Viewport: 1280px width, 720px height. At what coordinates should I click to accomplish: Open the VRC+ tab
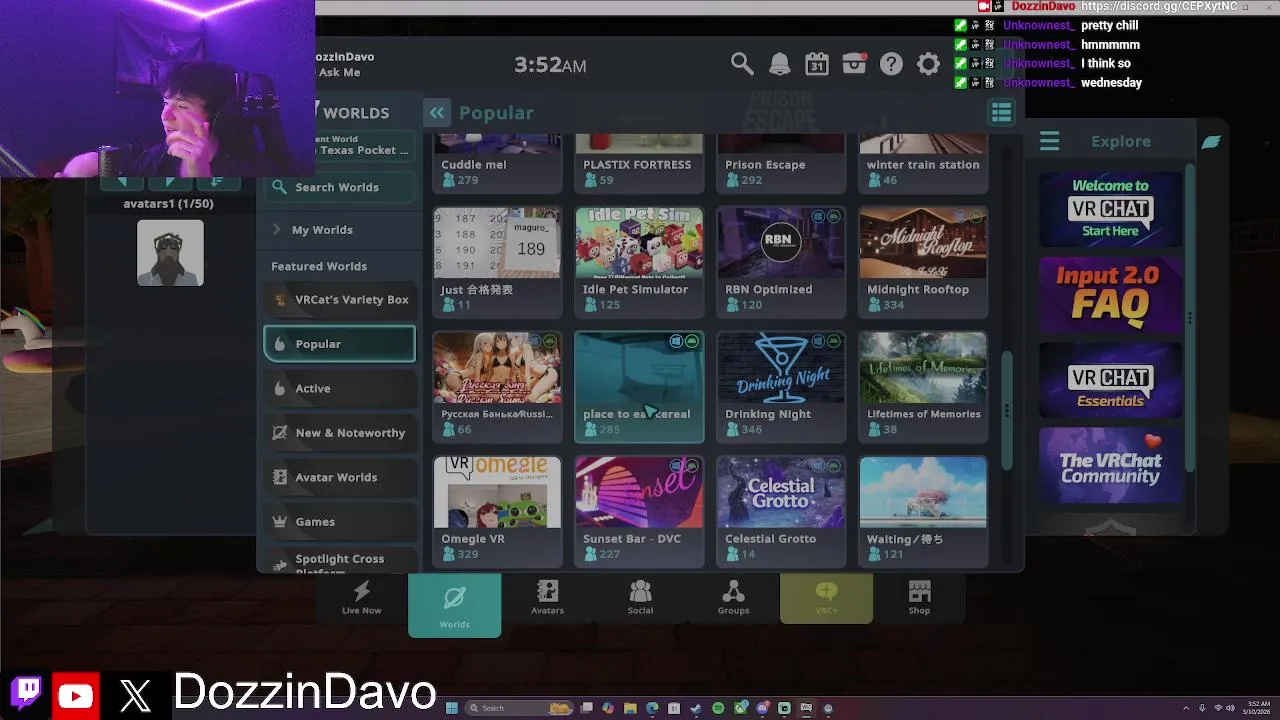826,598
